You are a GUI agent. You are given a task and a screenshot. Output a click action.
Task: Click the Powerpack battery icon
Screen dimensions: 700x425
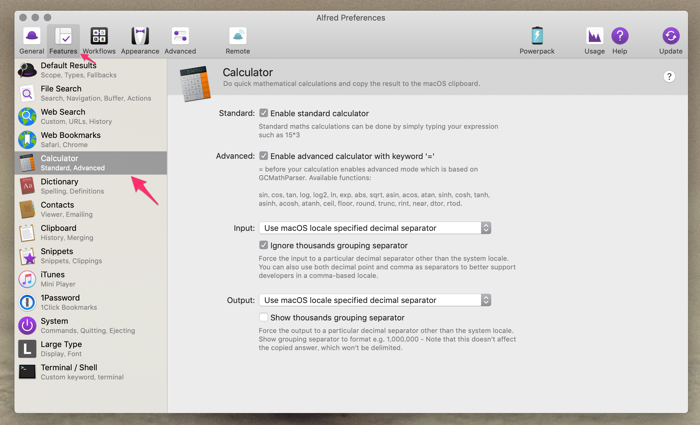point(537,36)
